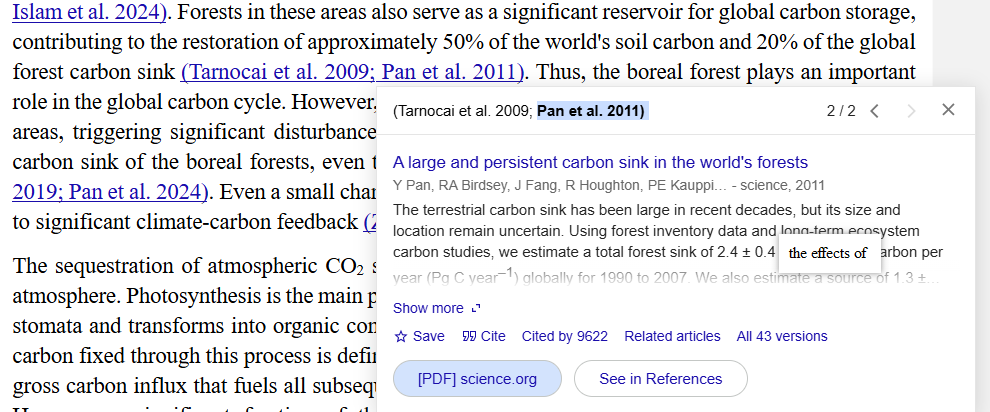This screenshot has height=412, width=990.
Task: Save the article with the star icon
Action: (x=401, y=336)
